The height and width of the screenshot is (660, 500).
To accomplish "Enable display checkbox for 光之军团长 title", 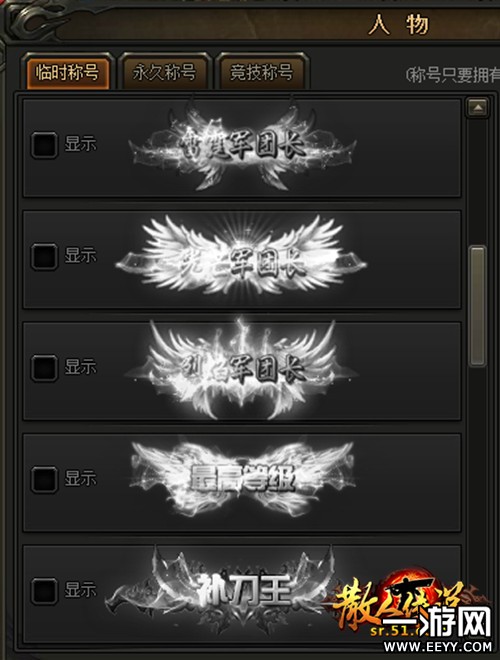I will pyautogui.click(x=44, y=256).
